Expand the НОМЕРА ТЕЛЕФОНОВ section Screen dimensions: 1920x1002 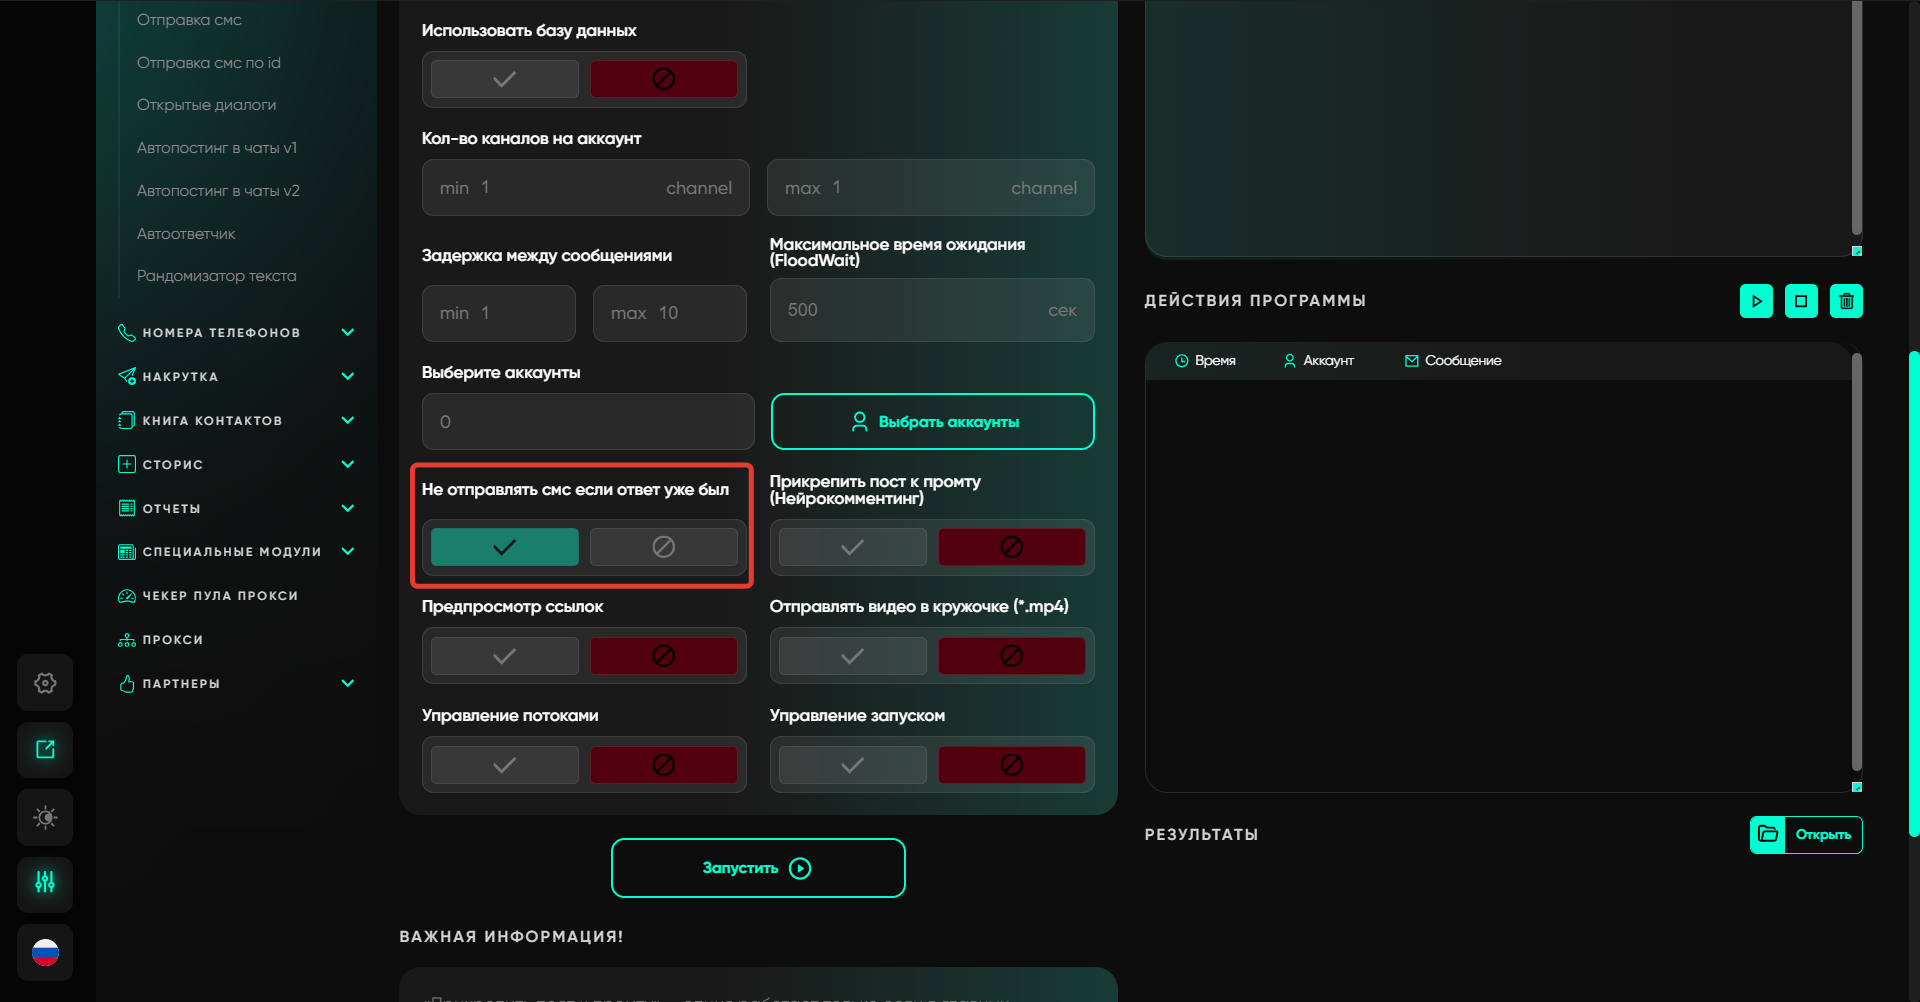pos(347,333)
